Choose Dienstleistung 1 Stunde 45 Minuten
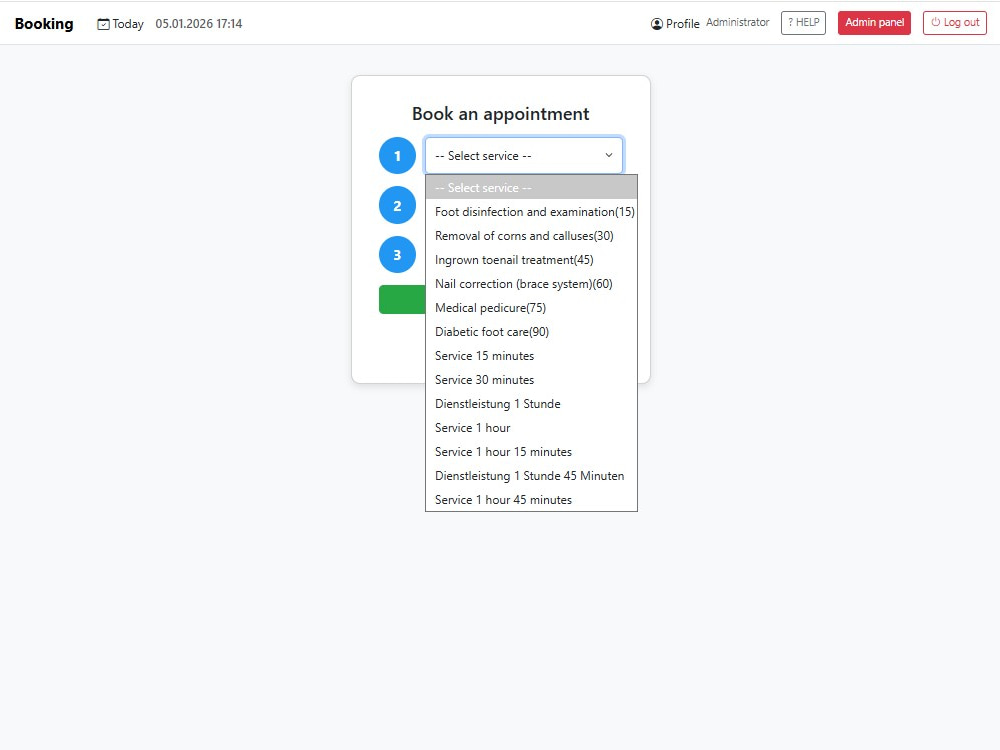The image size is (1000, 750). [x=531, y=476]
